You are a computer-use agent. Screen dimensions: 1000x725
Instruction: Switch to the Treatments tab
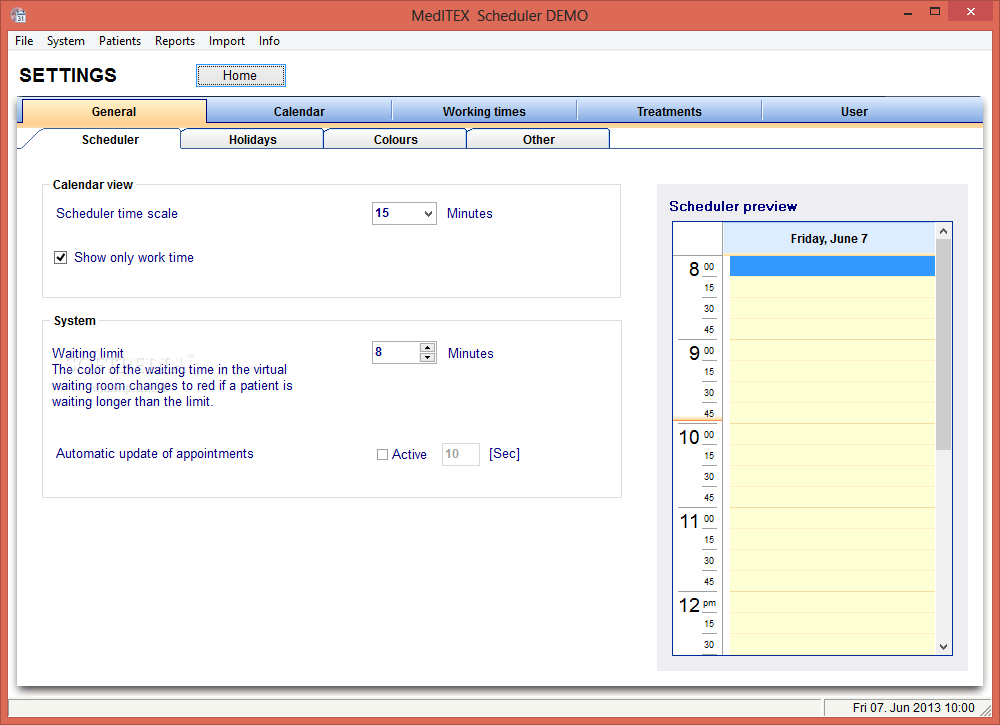coord(669,112)
